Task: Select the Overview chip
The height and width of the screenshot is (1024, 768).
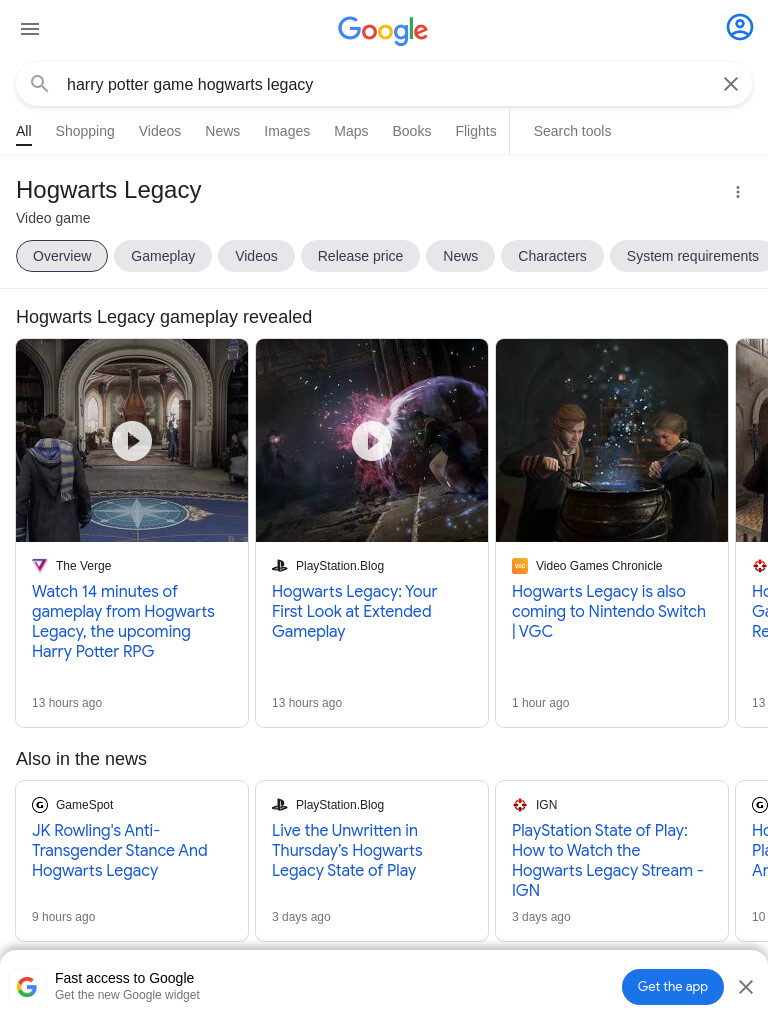Action: [x=62, y=256]
